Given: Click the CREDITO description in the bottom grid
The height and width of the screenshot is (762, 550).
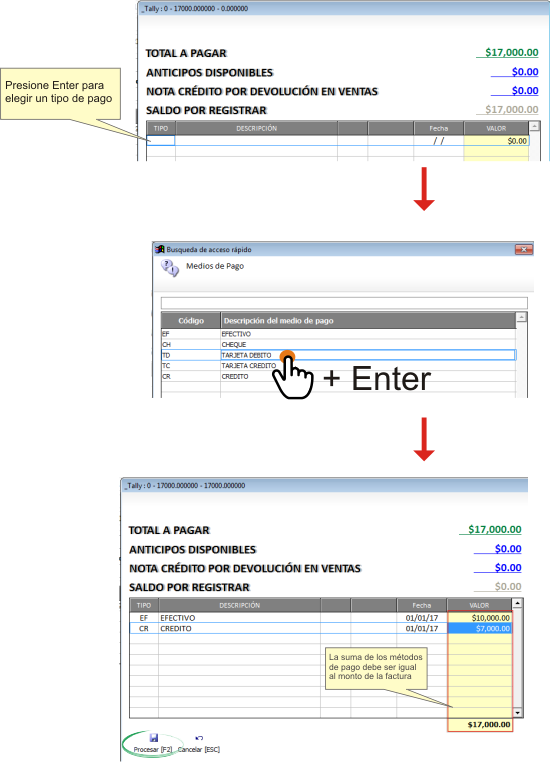Looking at the screenshot, I should click(176, 629).
